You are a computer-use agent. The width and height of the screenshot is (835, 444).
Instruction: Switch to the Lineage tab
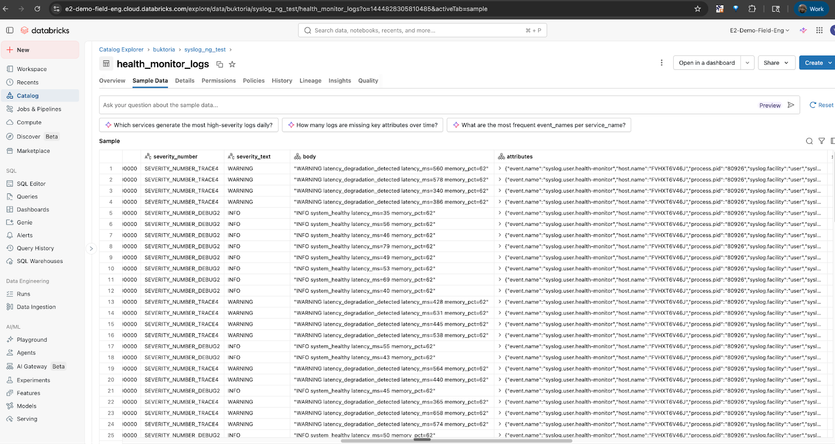[310, 80]
